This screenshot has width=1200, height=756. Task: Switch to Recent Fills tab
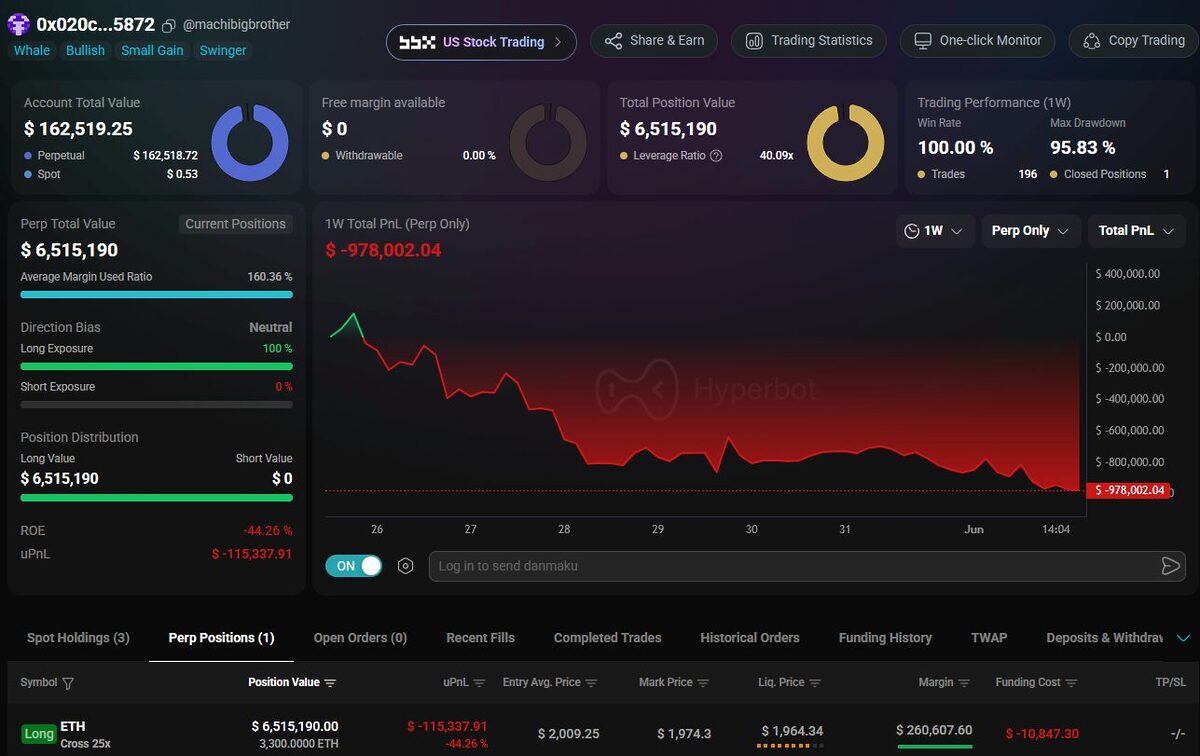click(480, 638)
